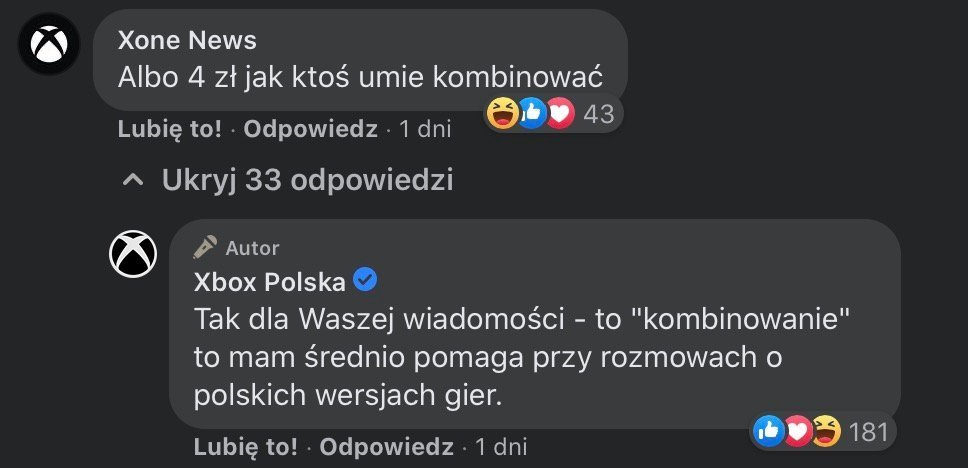Collapse replies via "Ukryj 33 odpowiedzi"
968x468 pixels.
(288, 180)
